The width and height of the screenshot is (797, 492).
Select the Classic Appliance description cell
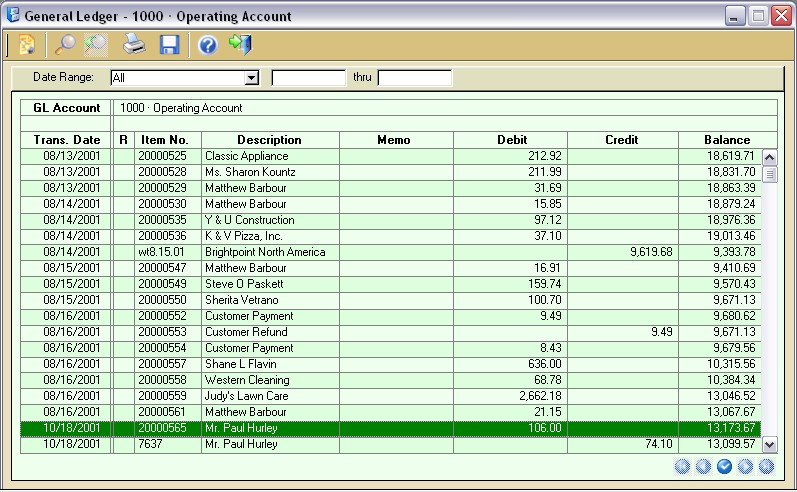270,156
